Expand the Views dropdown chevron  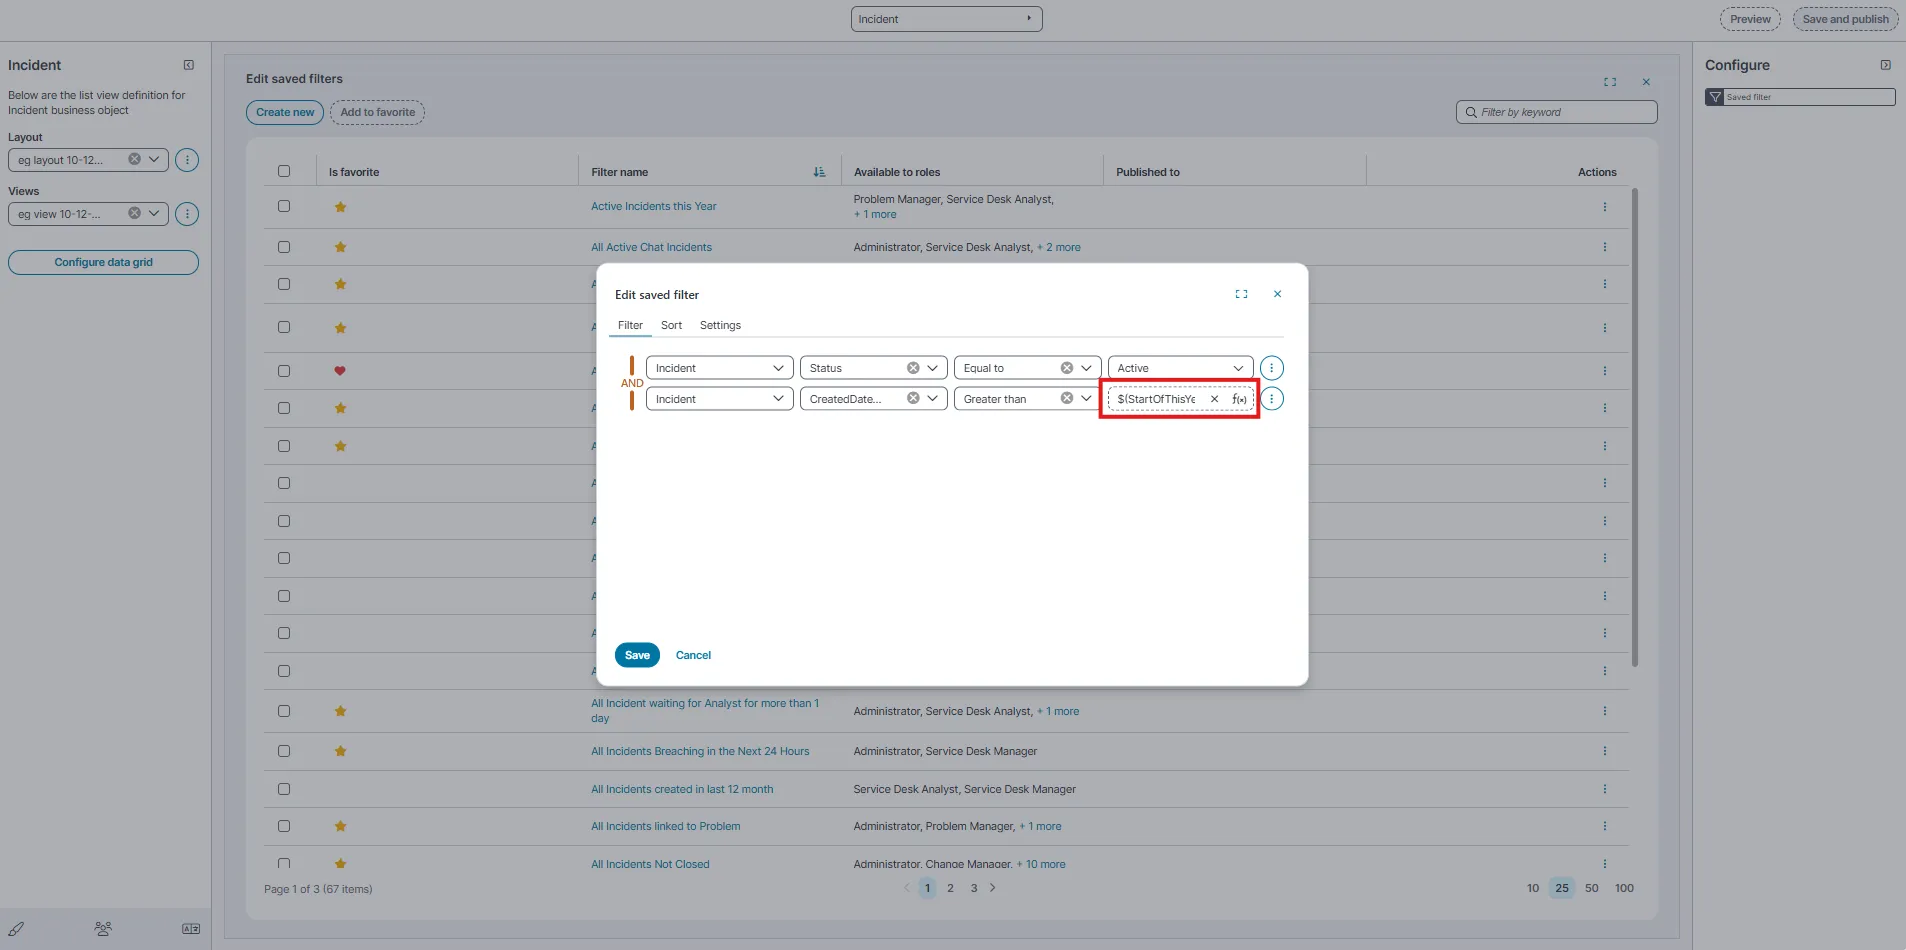tap(154, 213)
